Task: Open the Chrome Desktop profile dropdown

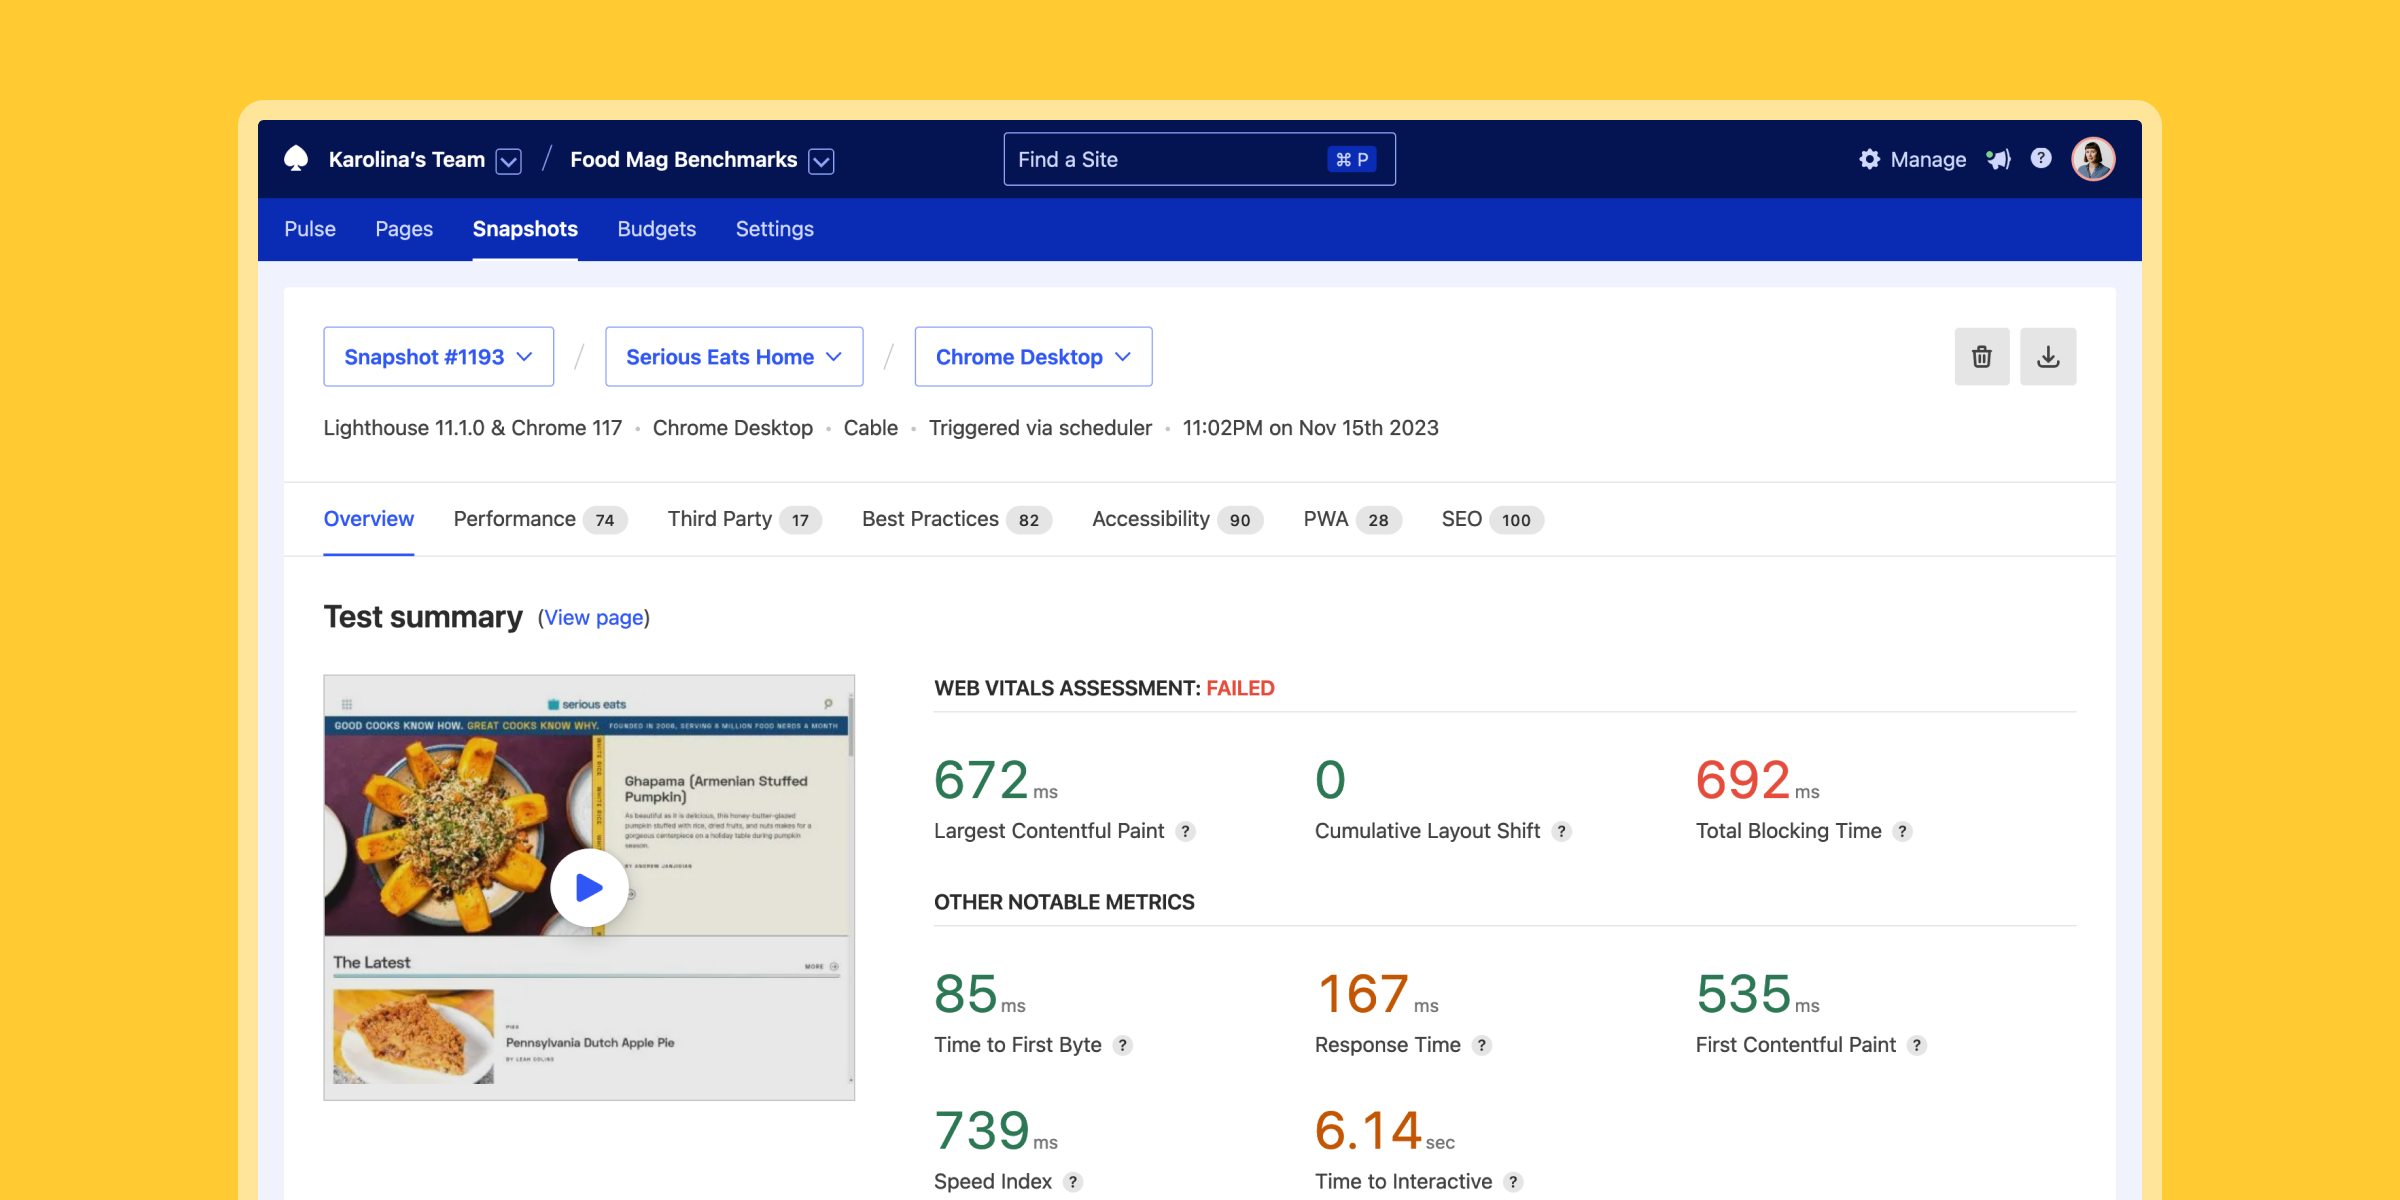Action: 1033,356
